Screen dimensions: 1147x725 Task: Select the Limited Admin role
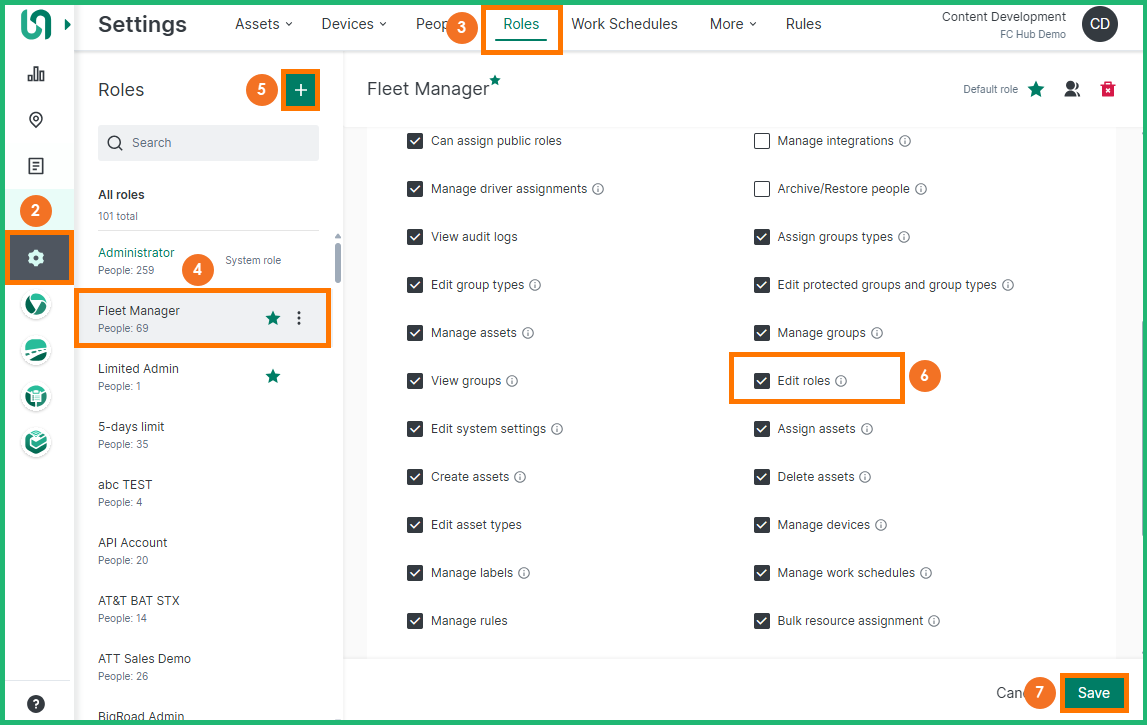click(x=138, y=376)
